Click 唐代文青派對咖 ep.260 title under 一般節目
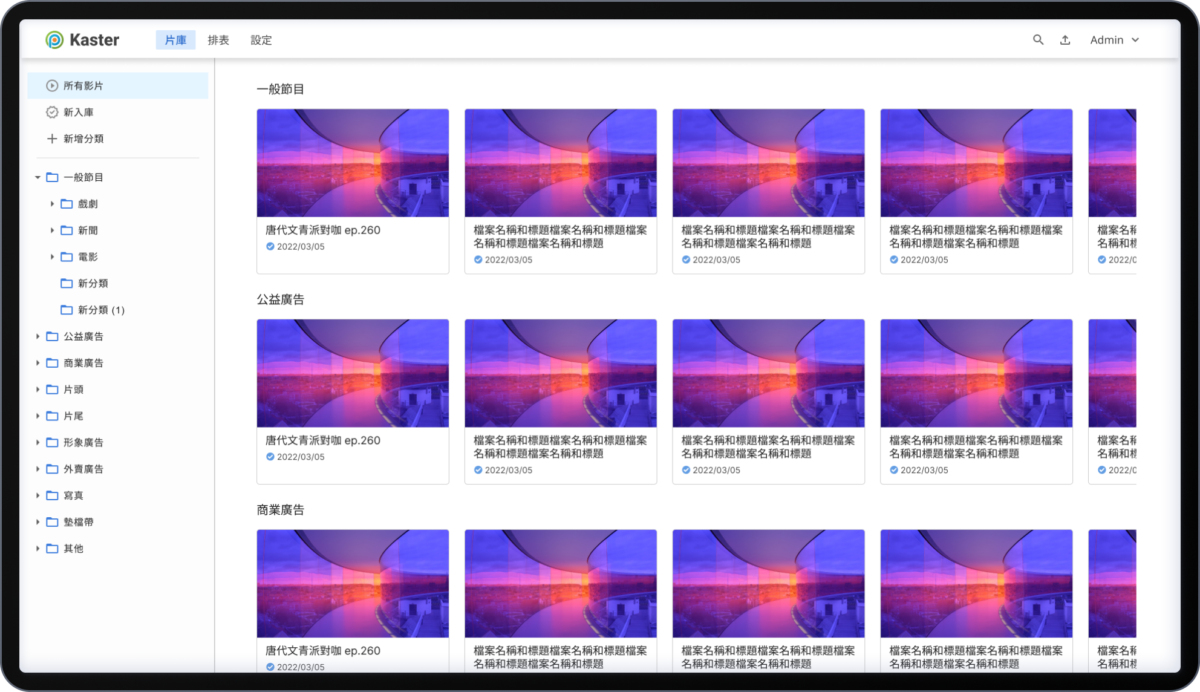The height and width of the screenshot is (692, 1200). [323, 230]
